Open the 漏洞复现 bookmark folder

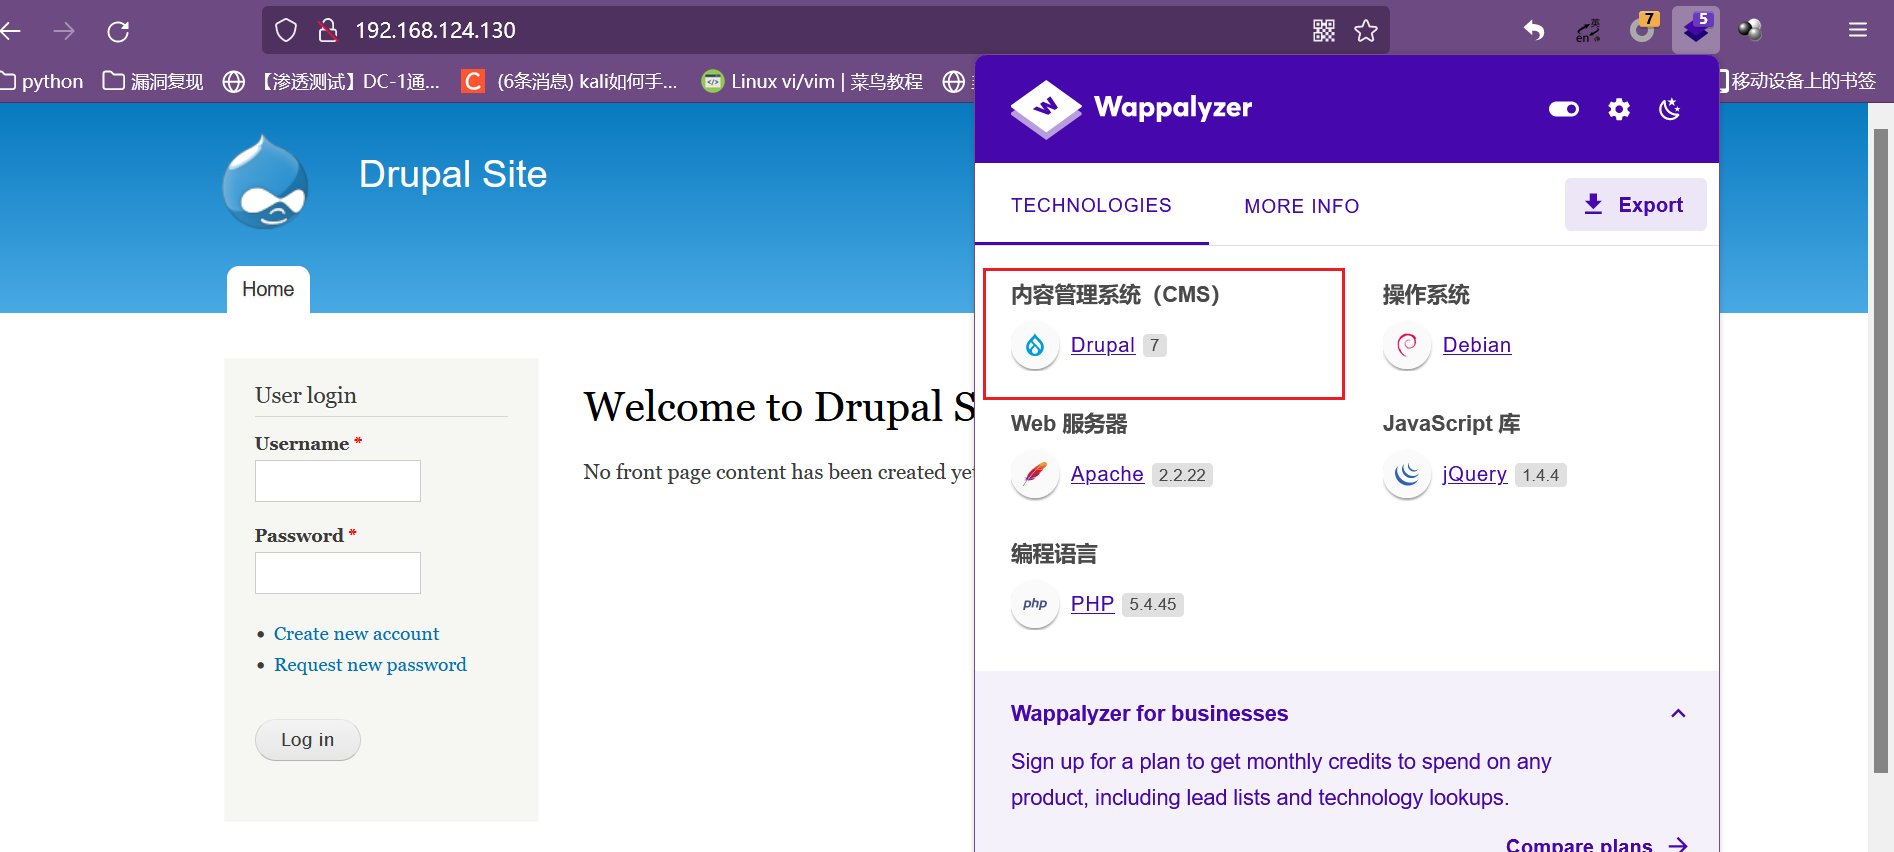[x=153, y=81]
